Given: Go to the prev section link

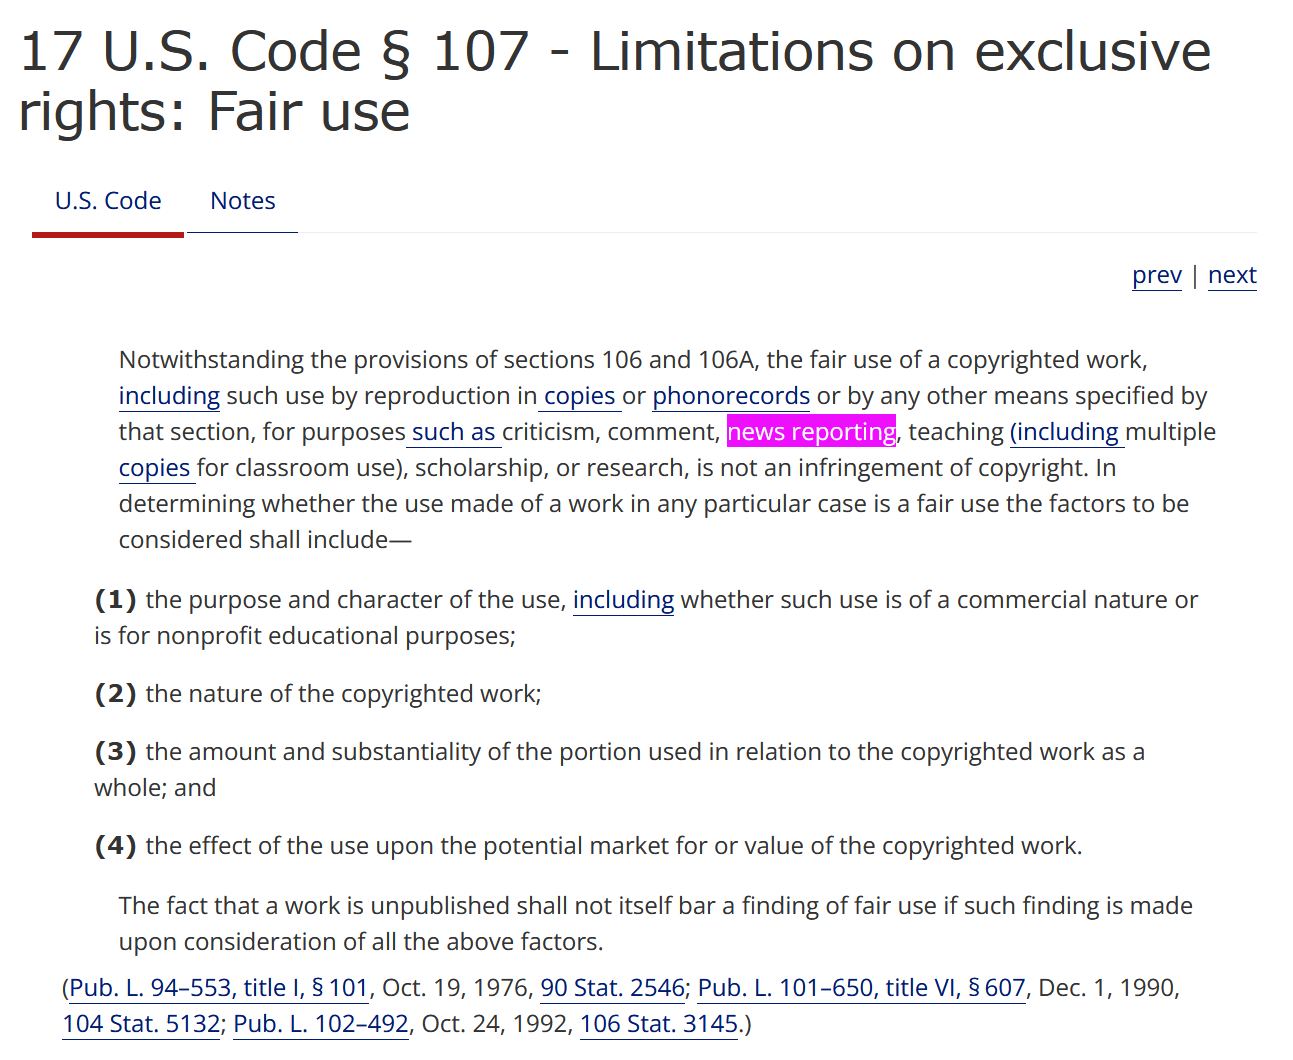Looking at the screenshot, I should (1157, 275).
